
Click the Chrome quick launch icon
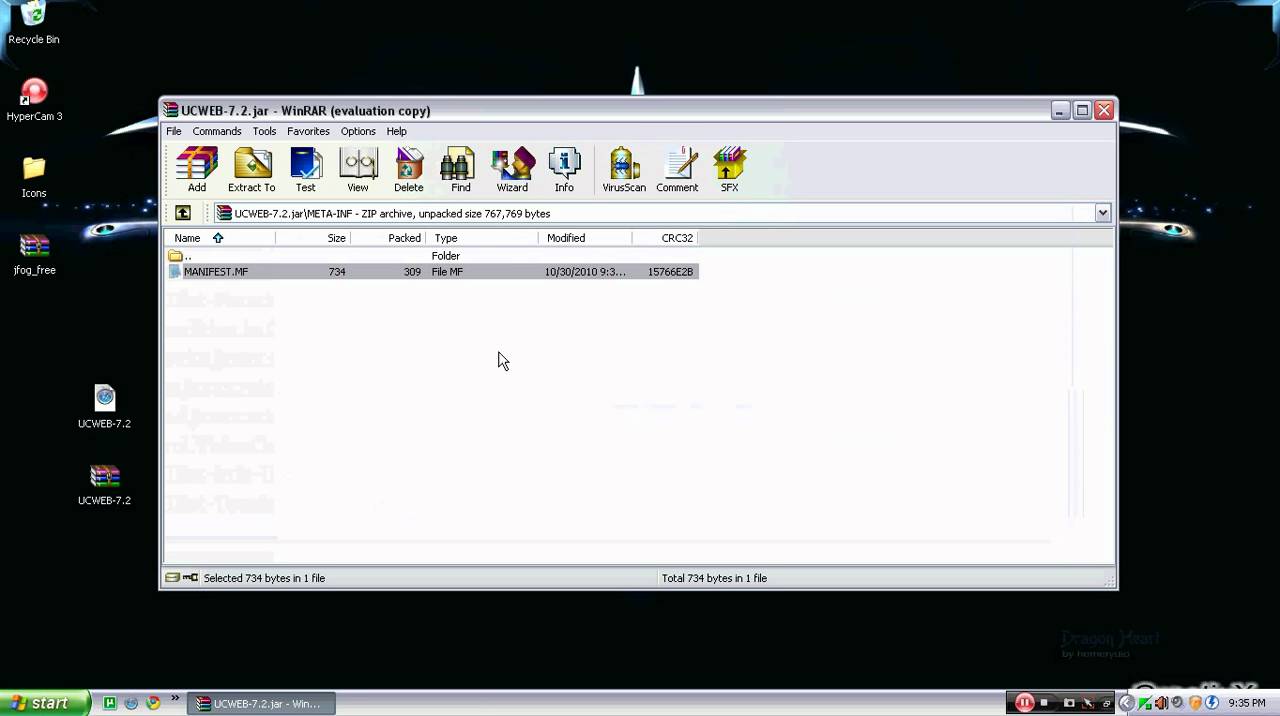coord(153,703)
